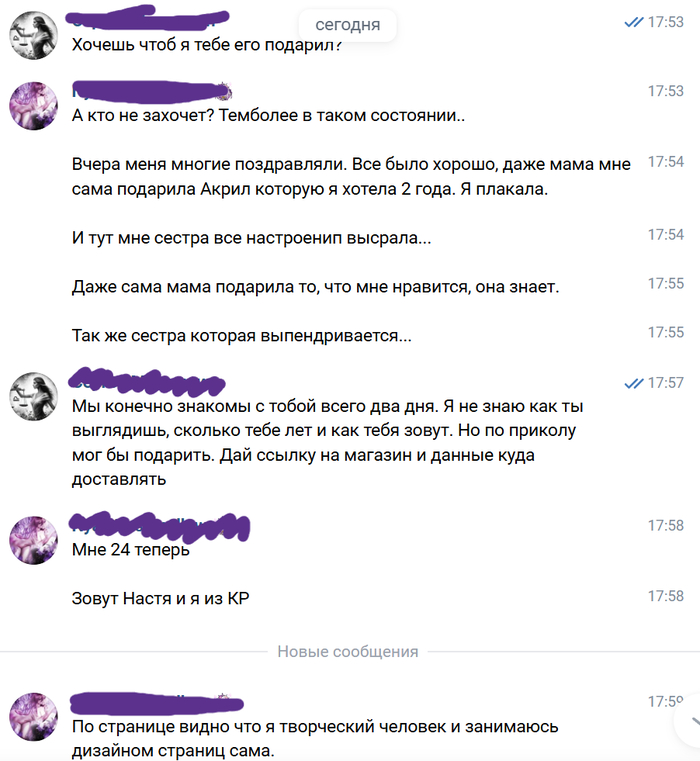Click the redacted sender name above 'Мы конечно знакомы'
Image resolution: width=700 pixels, height=761 pixels.
147,381
